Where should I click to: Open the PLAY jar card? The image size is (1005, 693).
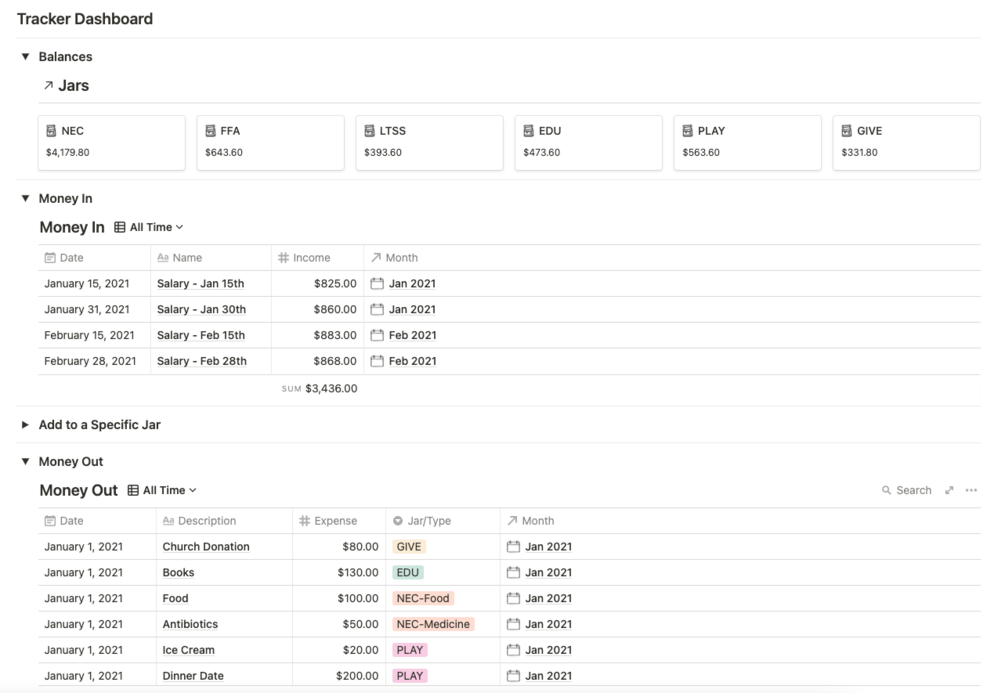coord(747,142)
